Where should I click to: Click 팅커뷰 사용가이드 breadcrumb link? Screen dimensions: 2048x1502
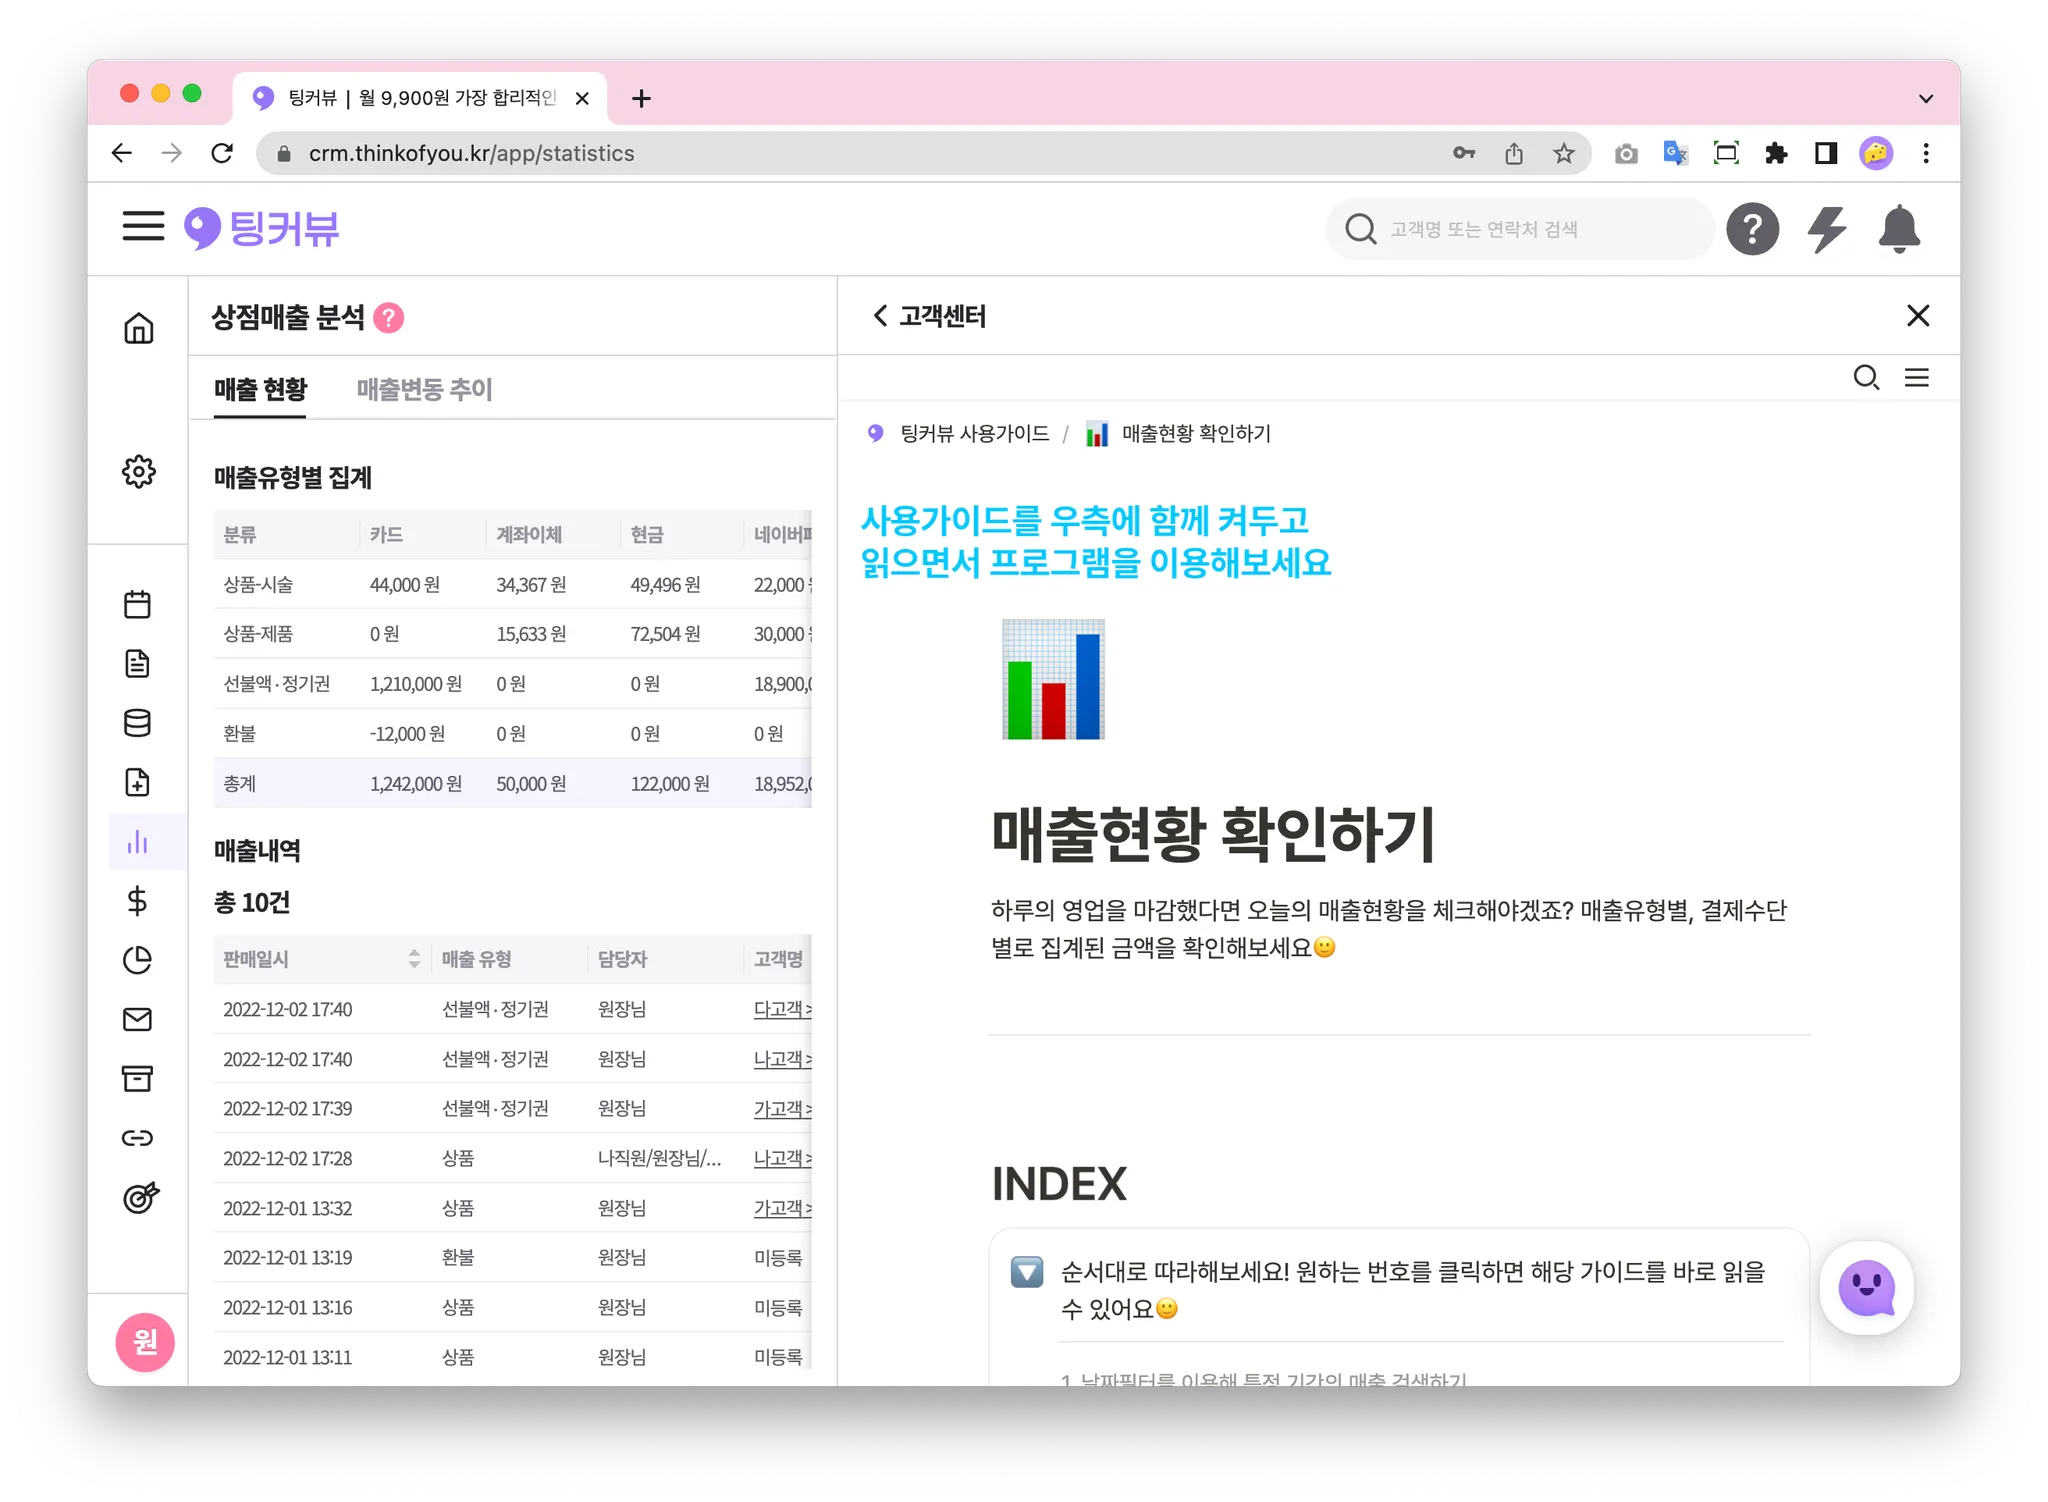point(974,434)
